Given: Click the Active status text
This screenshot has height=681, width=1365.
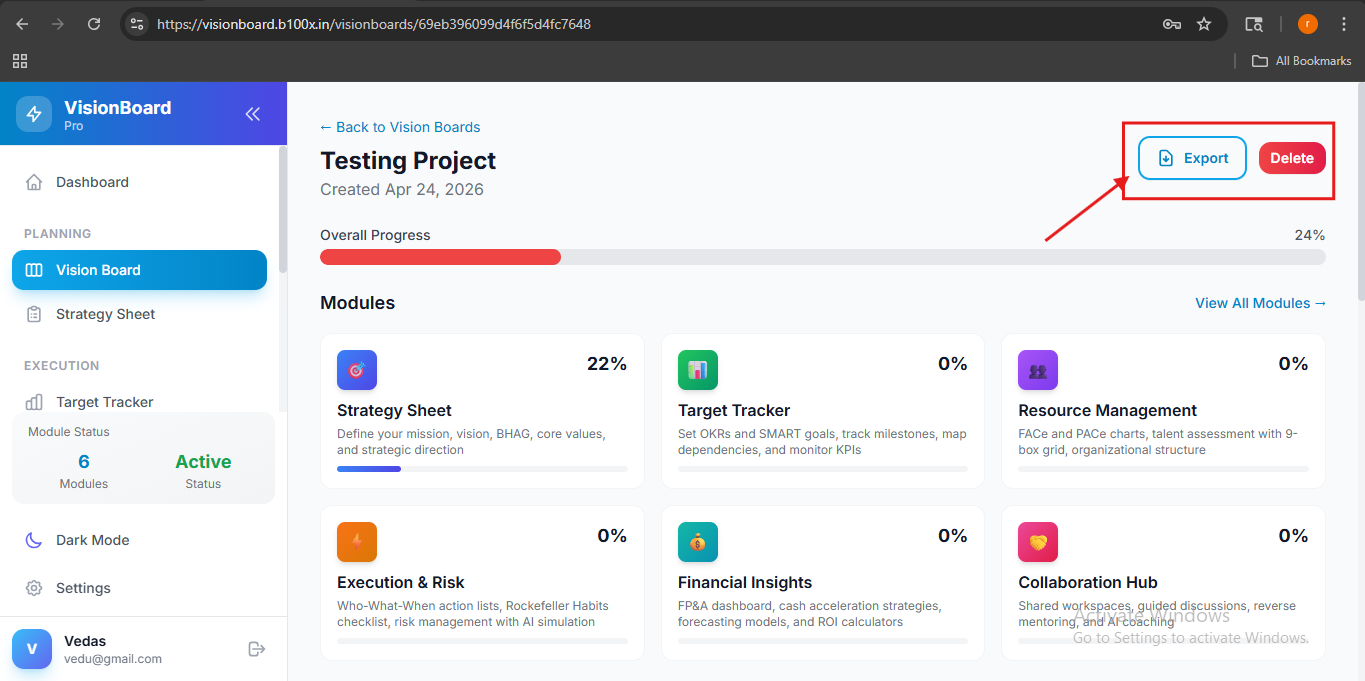Looking at the screenshot, I should (x=203, y=462).
